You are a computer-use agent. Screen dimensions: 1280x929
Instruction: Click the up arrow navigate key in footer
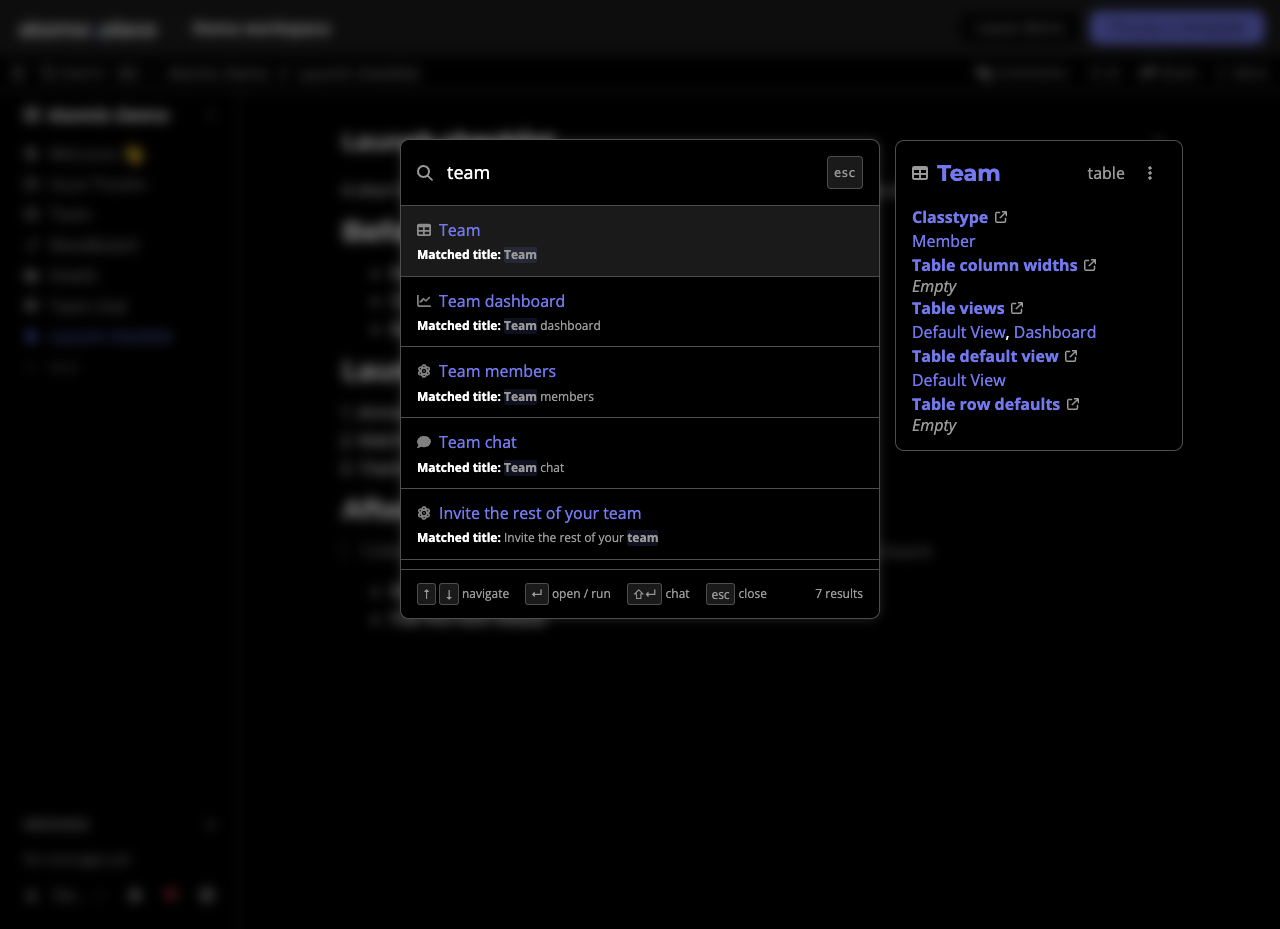[x=427, y=594]
